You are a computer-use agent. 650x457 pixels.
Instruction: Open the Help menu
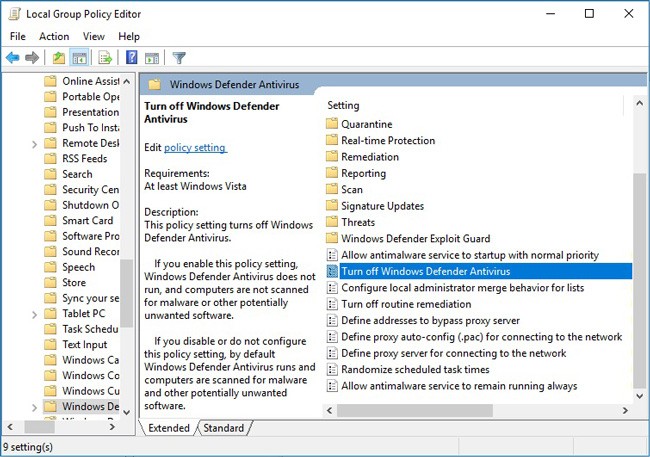pyautogui.click(x=129, y=36)
